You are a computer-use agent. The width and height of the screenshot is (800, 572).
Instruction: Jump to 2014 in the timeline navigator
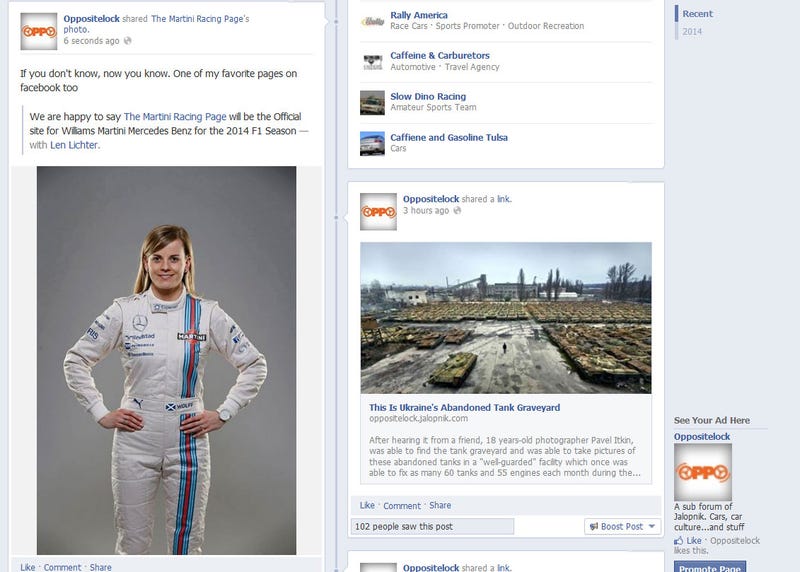[x=692, y=32]
